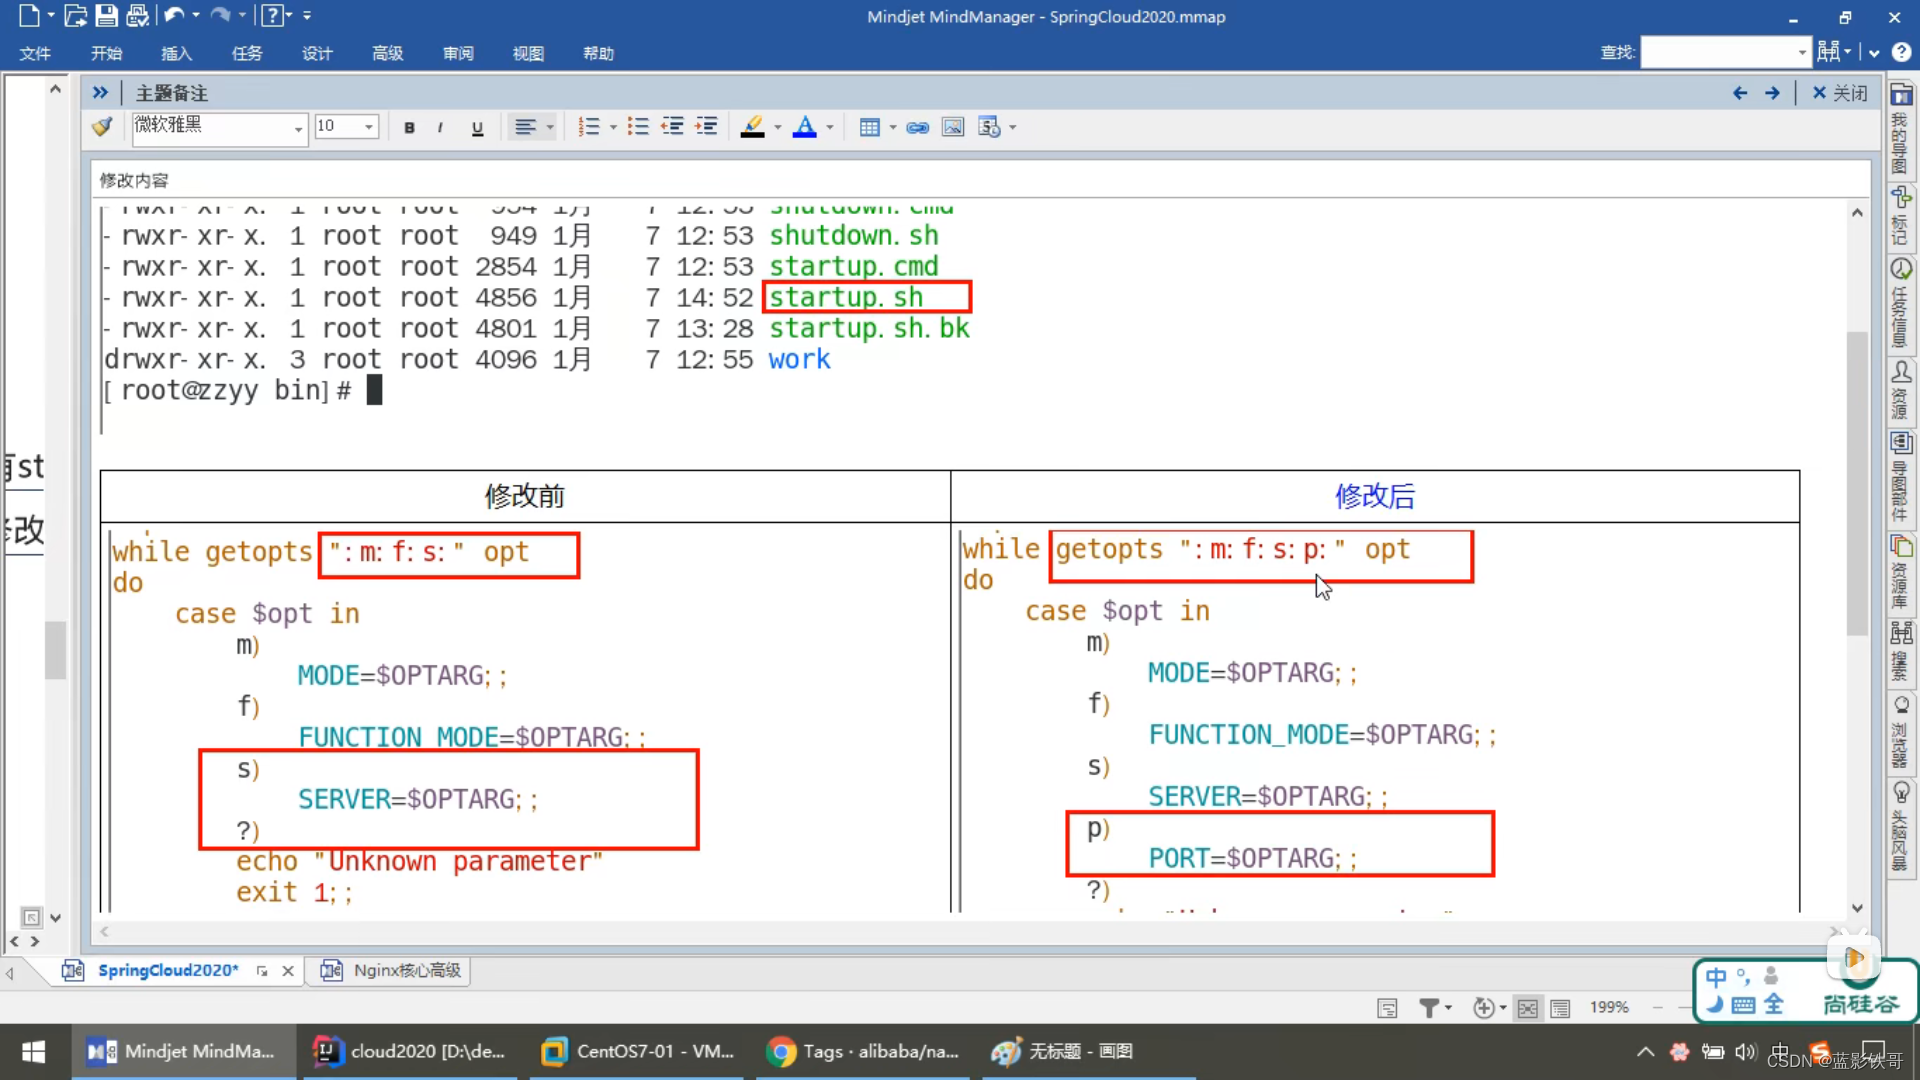Viewport: 1920px width, 1080px height.
Task: Collapse the notes panel with double chevron
Action: (x=100, y=93)
